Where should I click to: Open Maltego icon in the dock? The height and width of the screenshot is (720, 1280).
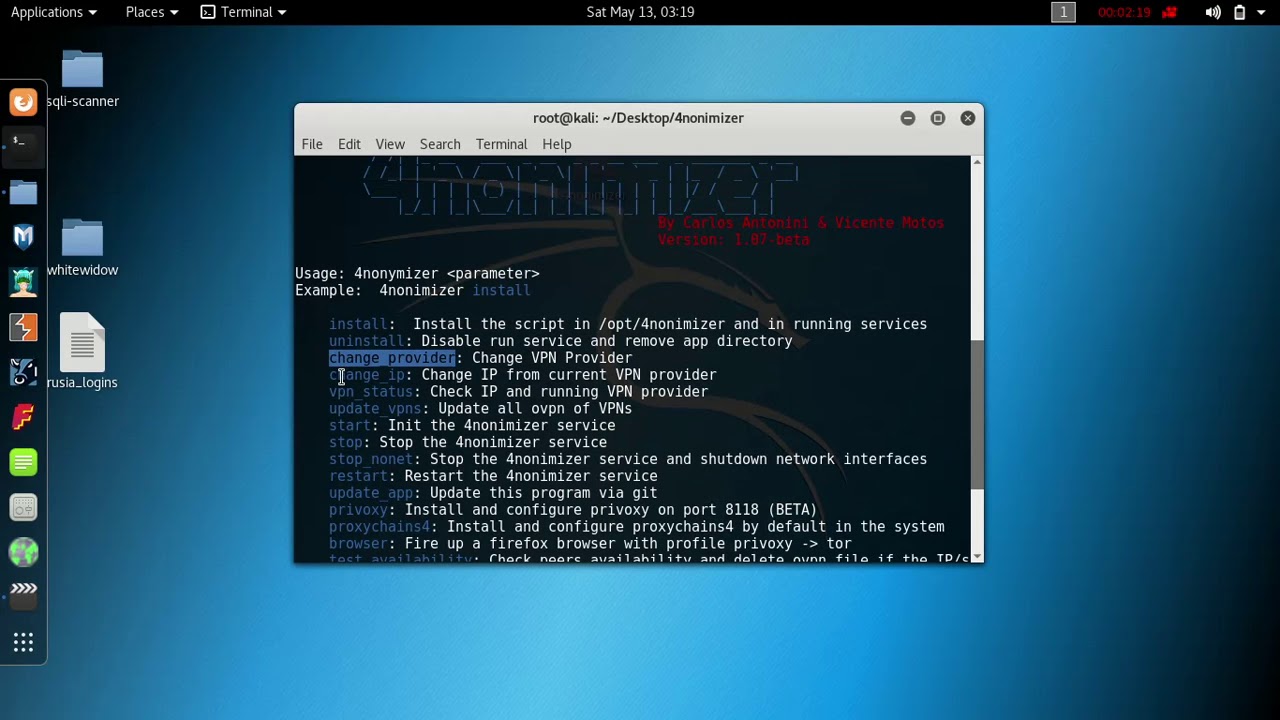[x=23, y=372]
